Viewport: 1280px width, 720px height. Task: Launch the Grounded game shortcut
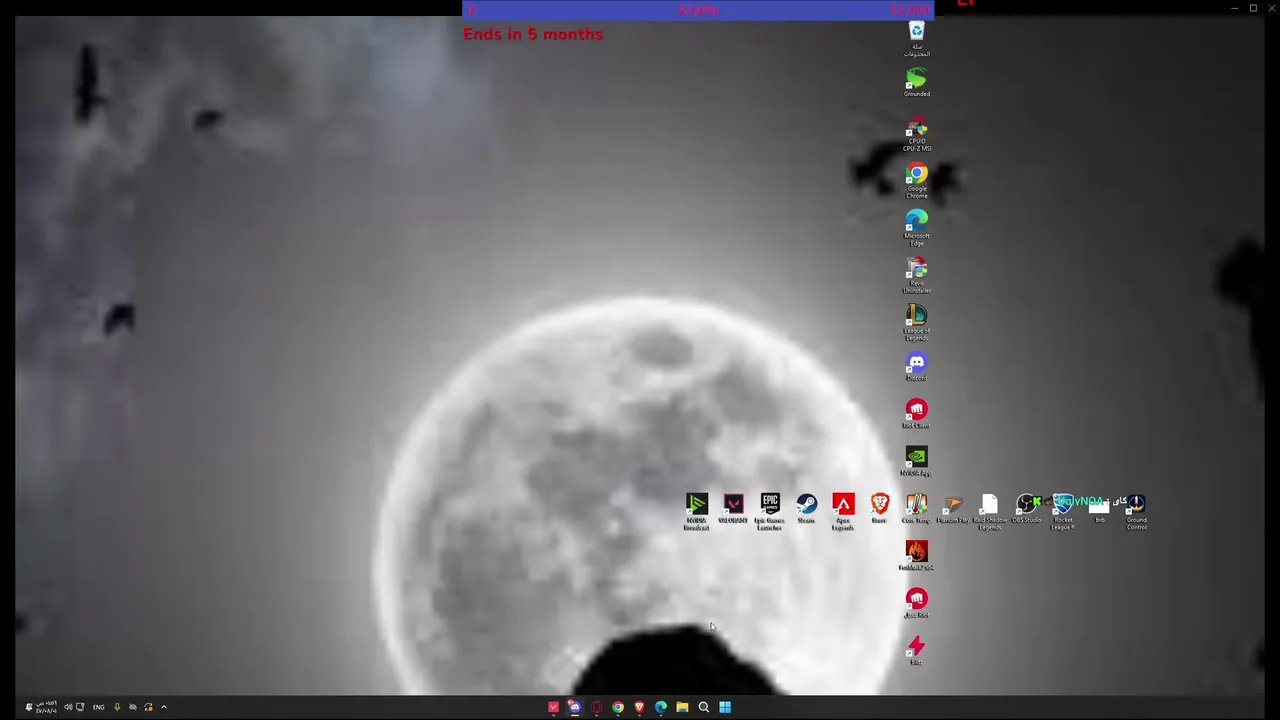[917, 82]
